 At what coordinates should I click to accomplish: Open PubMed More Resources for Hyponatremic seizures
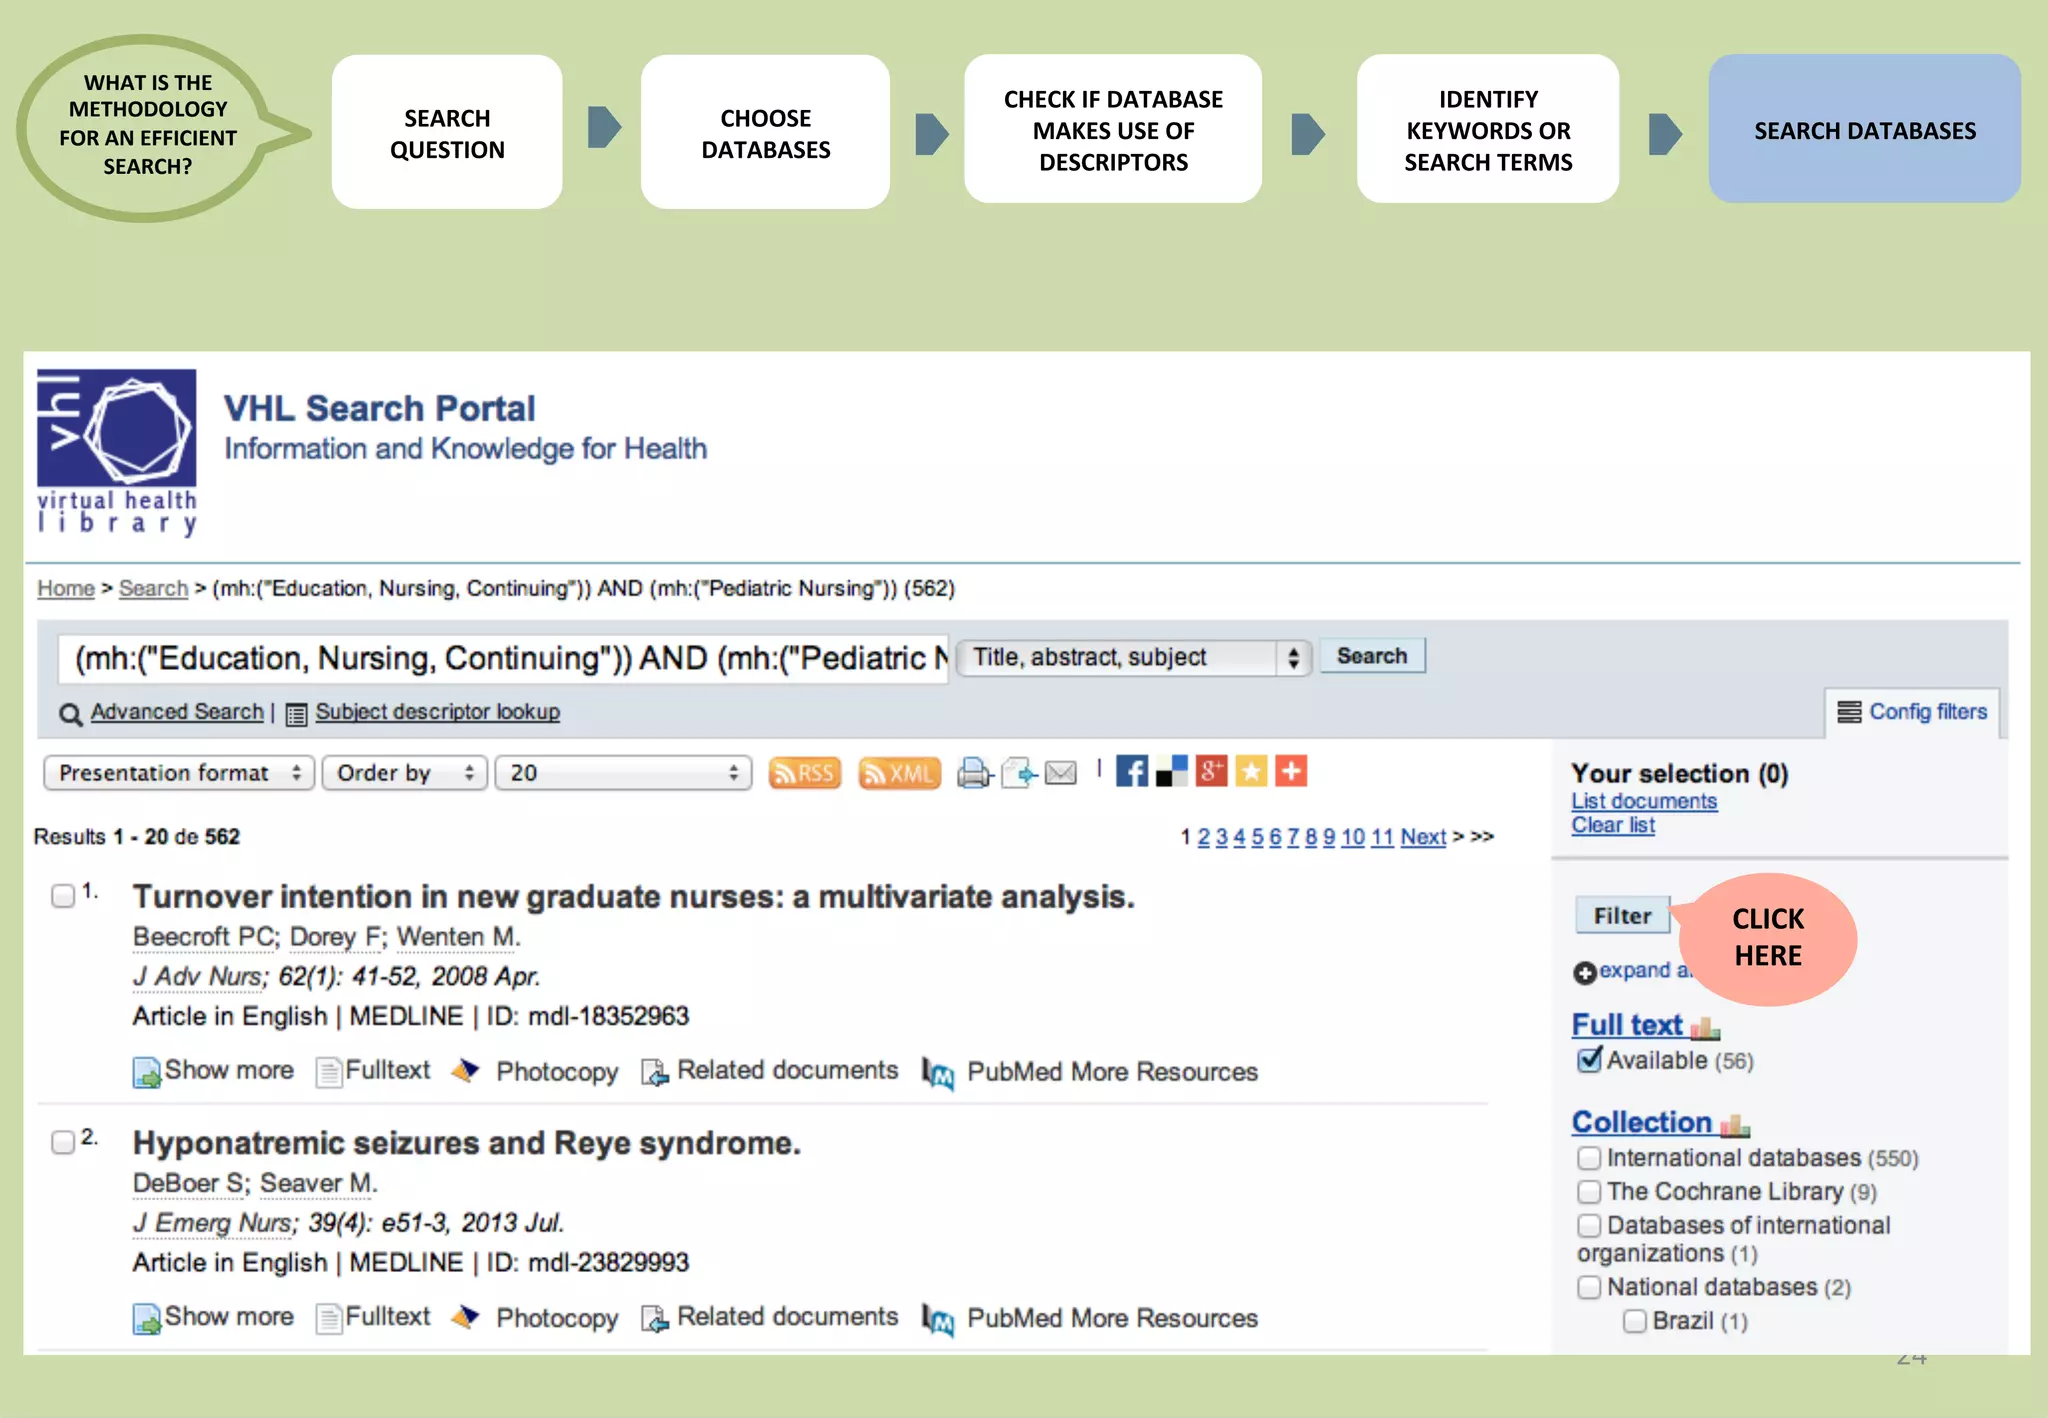(1112, 1319)
